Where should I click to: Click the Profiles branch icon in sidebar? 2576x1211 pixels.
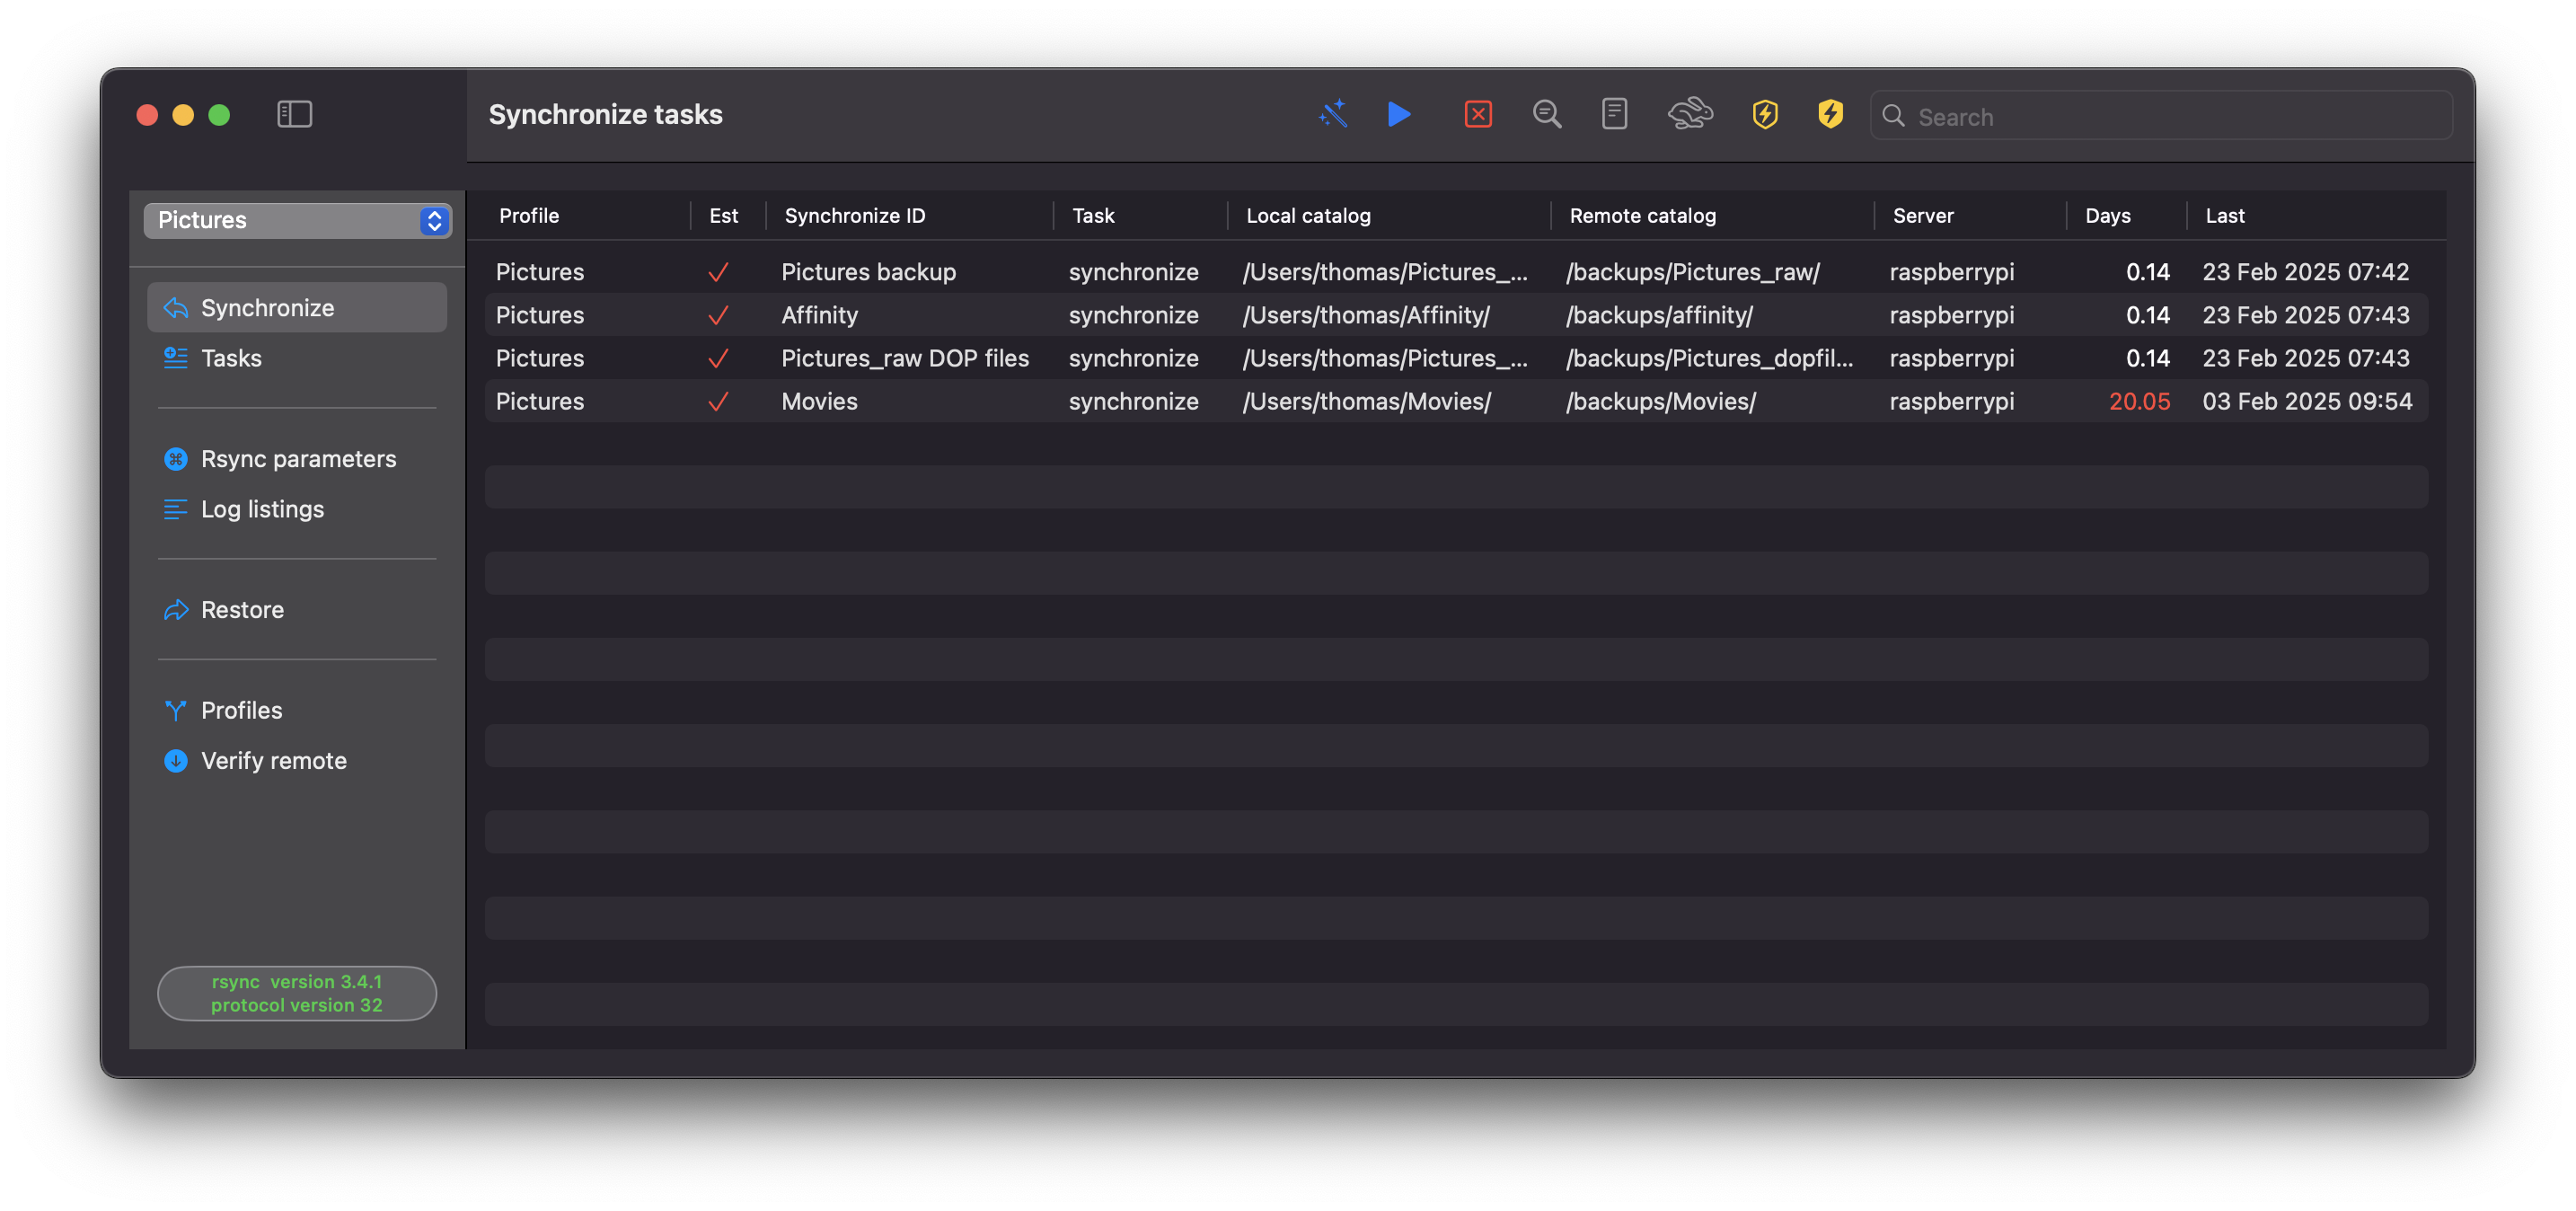(x=176, y=709)
